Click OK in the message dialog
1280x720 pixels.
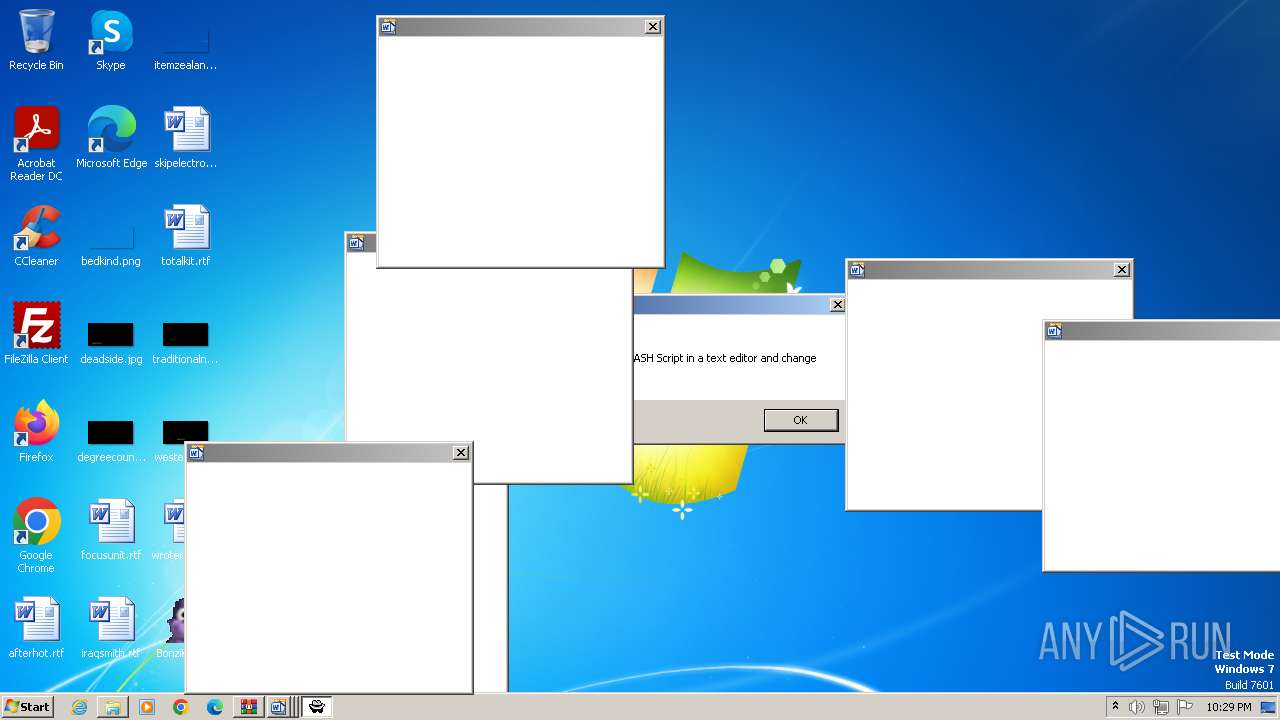[x=800, y=420]
